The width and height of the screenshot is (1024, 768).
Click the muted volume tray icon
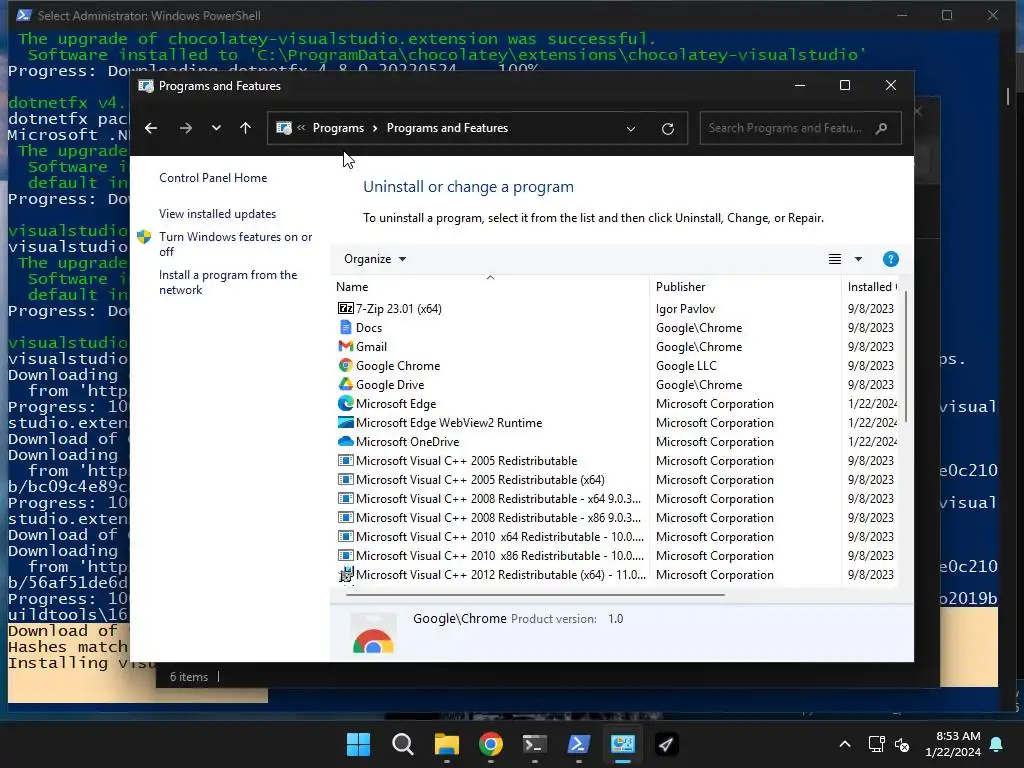click(x=902, y=744)
